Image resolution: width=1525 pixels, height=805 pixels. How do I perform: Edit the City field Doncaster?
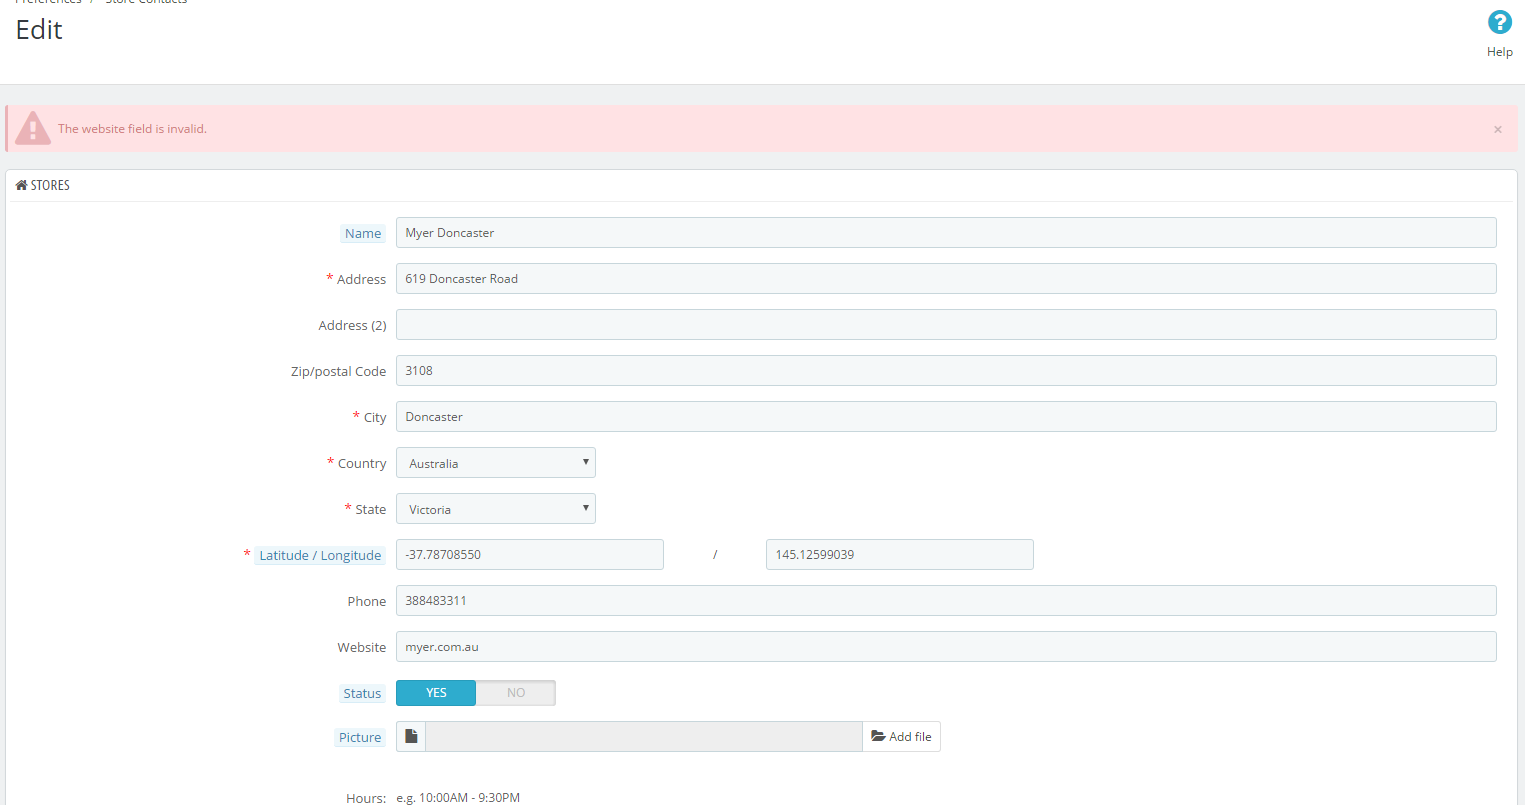[946, 417]
